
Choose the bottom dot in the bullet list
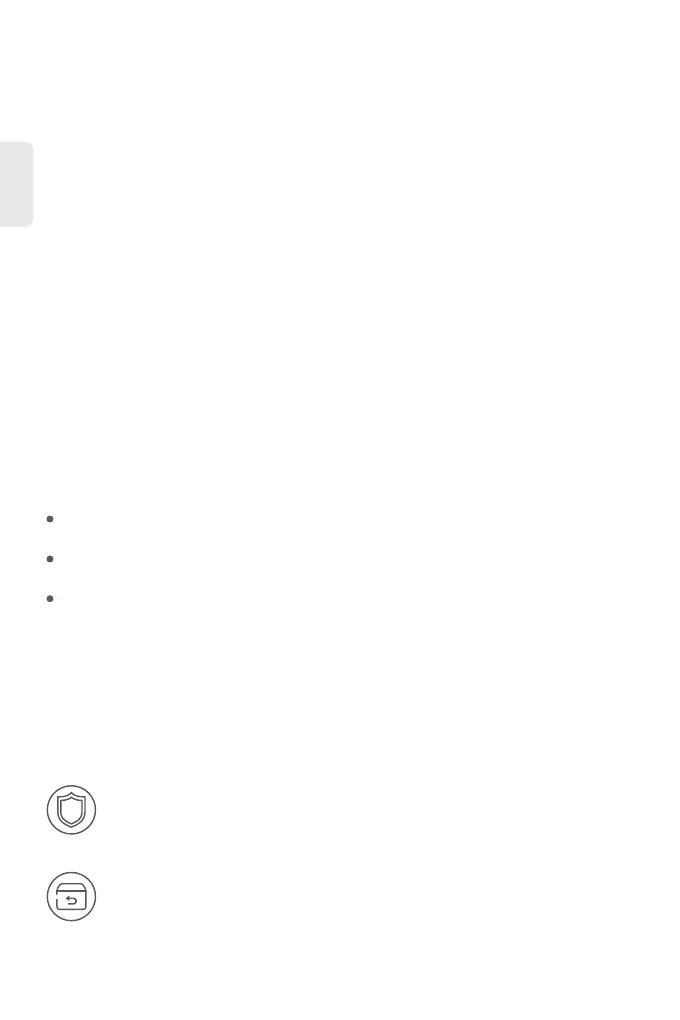coord(50,598)
